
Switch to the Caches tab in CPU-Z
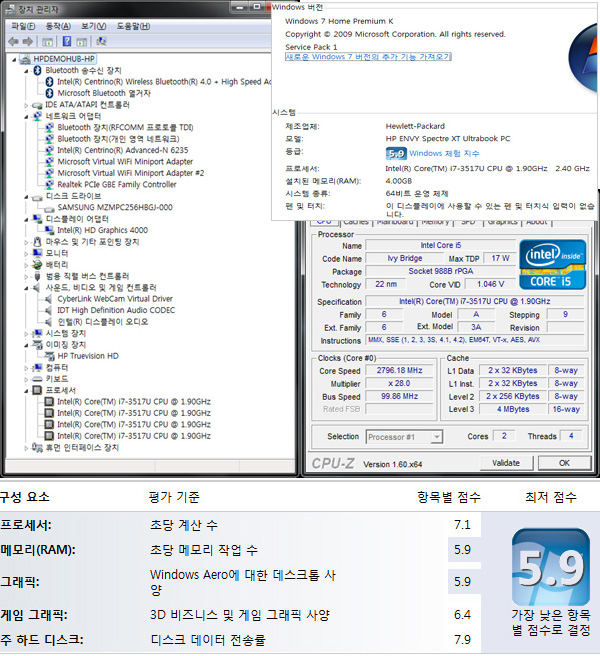coord(356,222)
